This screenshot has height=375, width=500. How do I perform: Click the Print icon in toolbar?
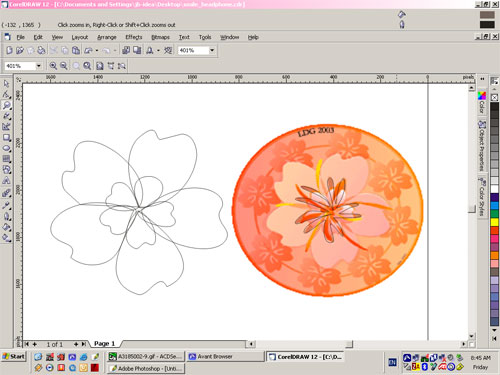pos(41,50)
